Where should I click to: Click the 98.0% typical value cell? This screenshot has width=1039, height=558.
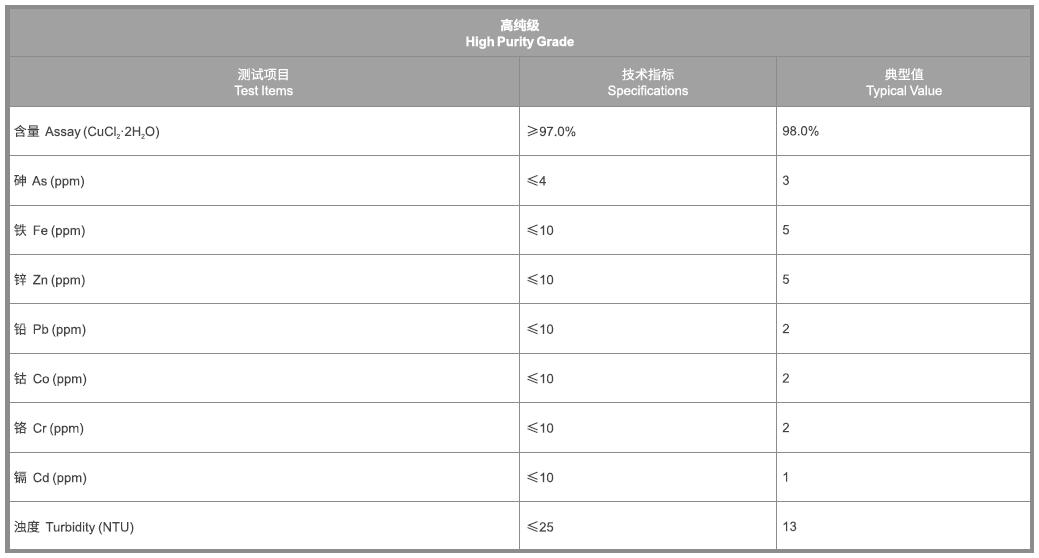(x=800, y=131)
